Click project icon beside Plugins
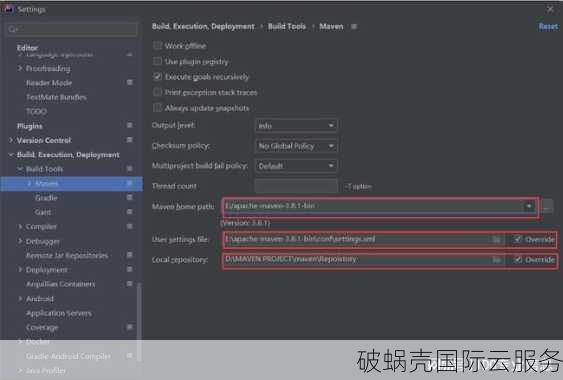Viewport: 563px width, 380px height. click(130, 125)
